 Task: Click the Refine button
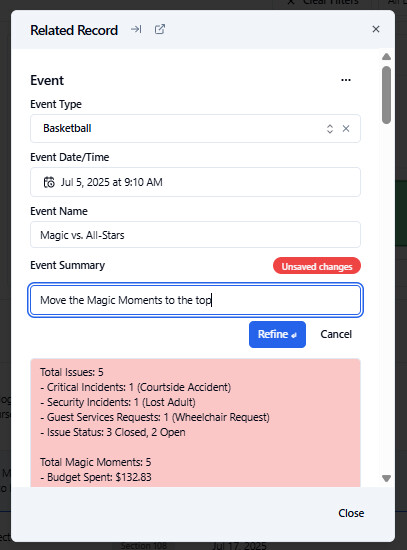tap(277, 334)
